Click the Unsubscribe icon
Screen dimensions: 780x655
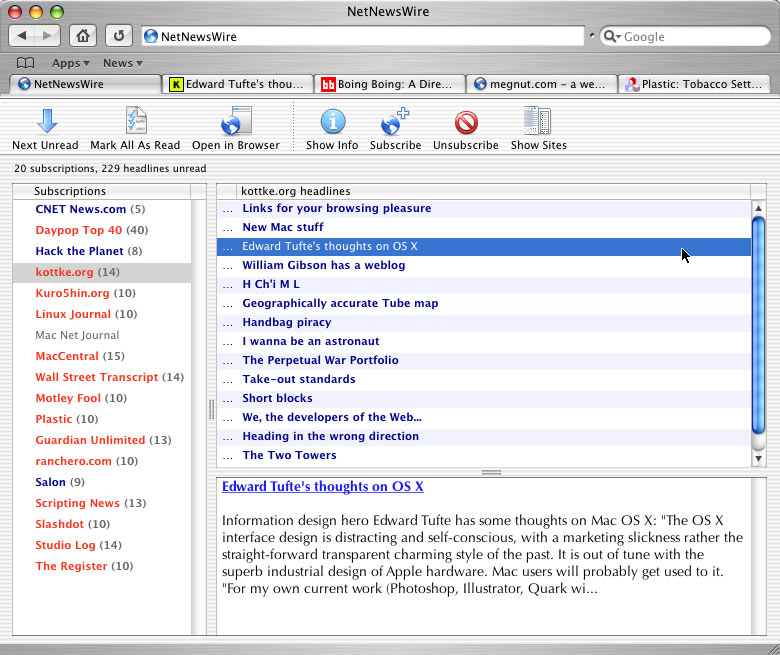pyautogui.click(x=466, y=122)
